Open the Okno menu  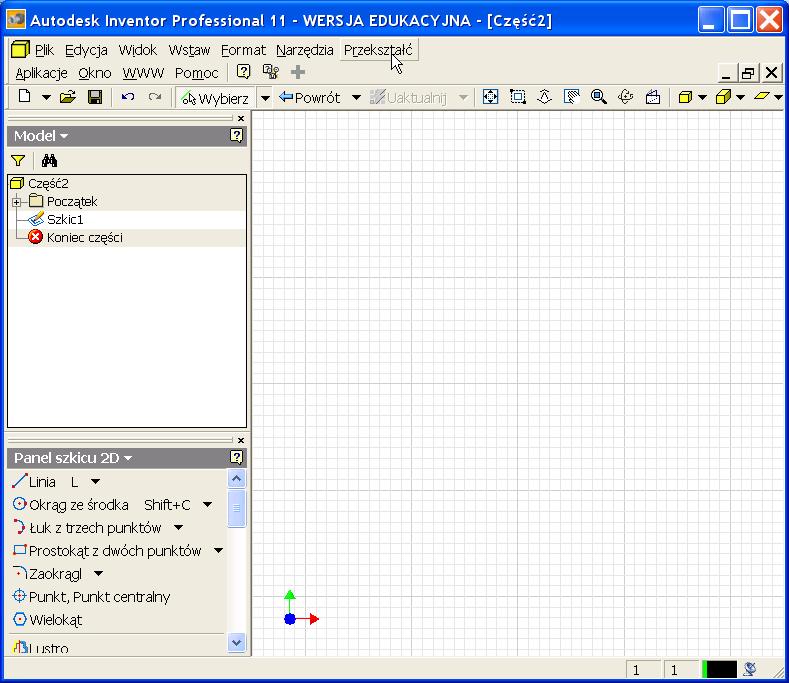(95, 73)
